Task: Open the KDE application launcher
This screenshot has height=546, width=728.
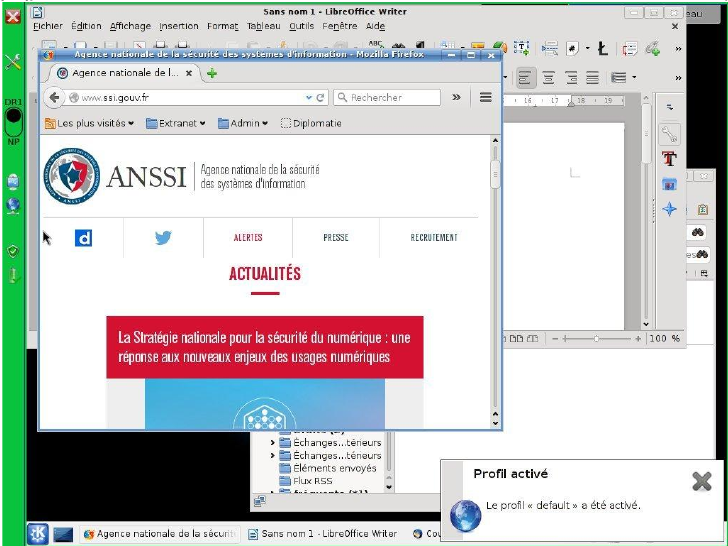Action: 38,533
